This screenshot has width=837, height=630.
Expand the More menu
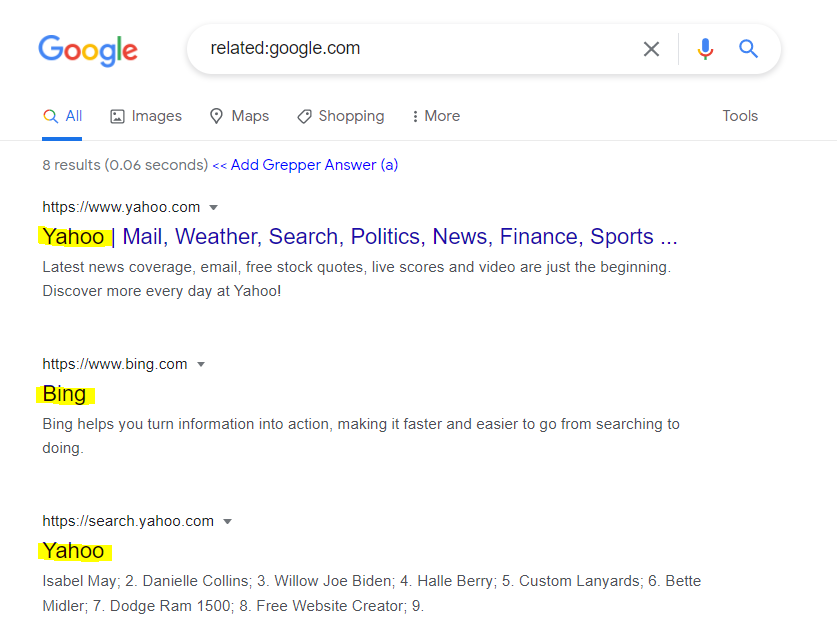point(435,116)
